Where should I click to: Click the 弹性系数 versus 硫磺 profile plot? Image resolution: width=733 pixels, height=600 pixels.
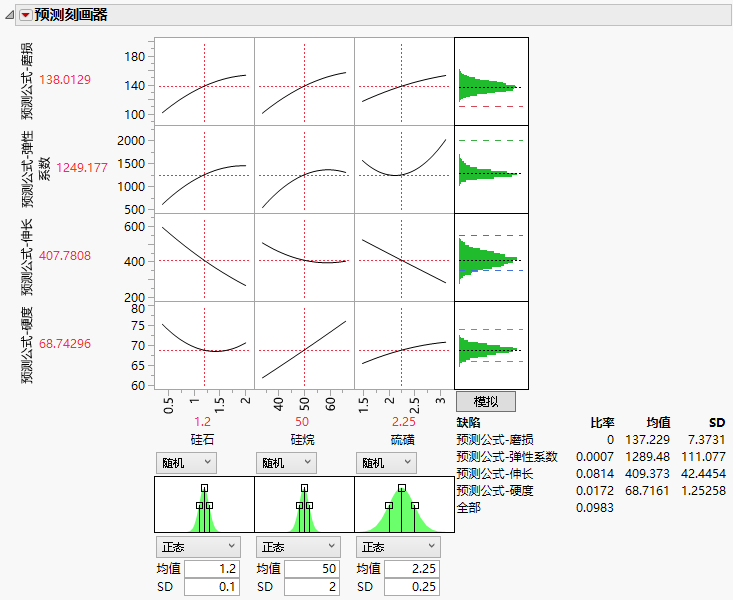click(404, 169)
